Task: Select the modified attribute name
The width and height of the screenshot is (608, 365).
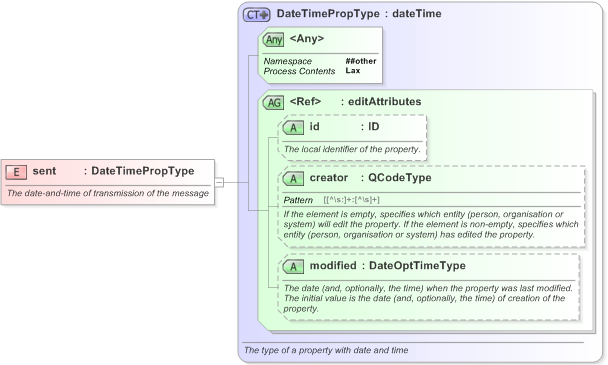Action: 333,265
